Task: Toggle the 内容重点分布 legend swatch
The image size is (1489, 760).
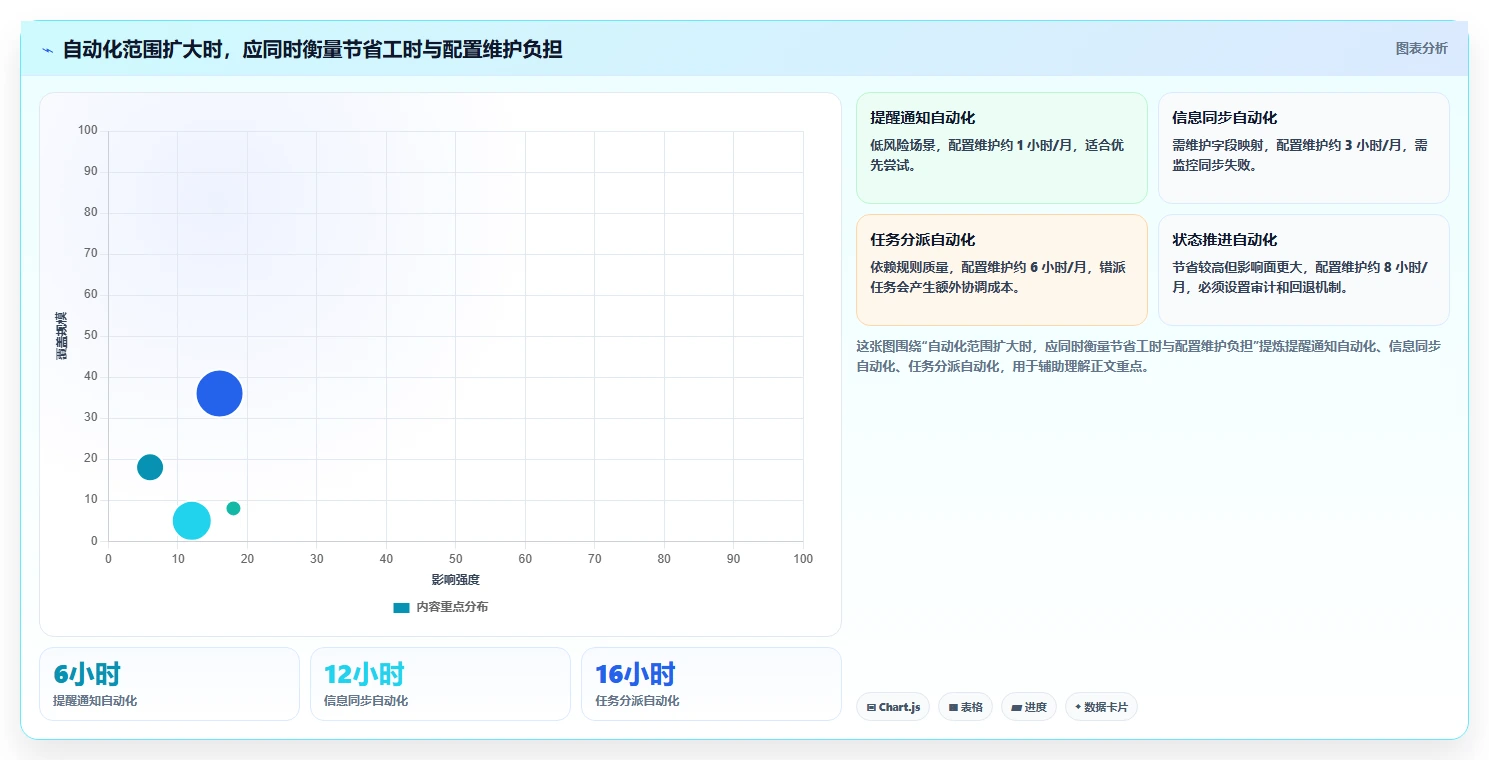Action: tap(401, 607)
